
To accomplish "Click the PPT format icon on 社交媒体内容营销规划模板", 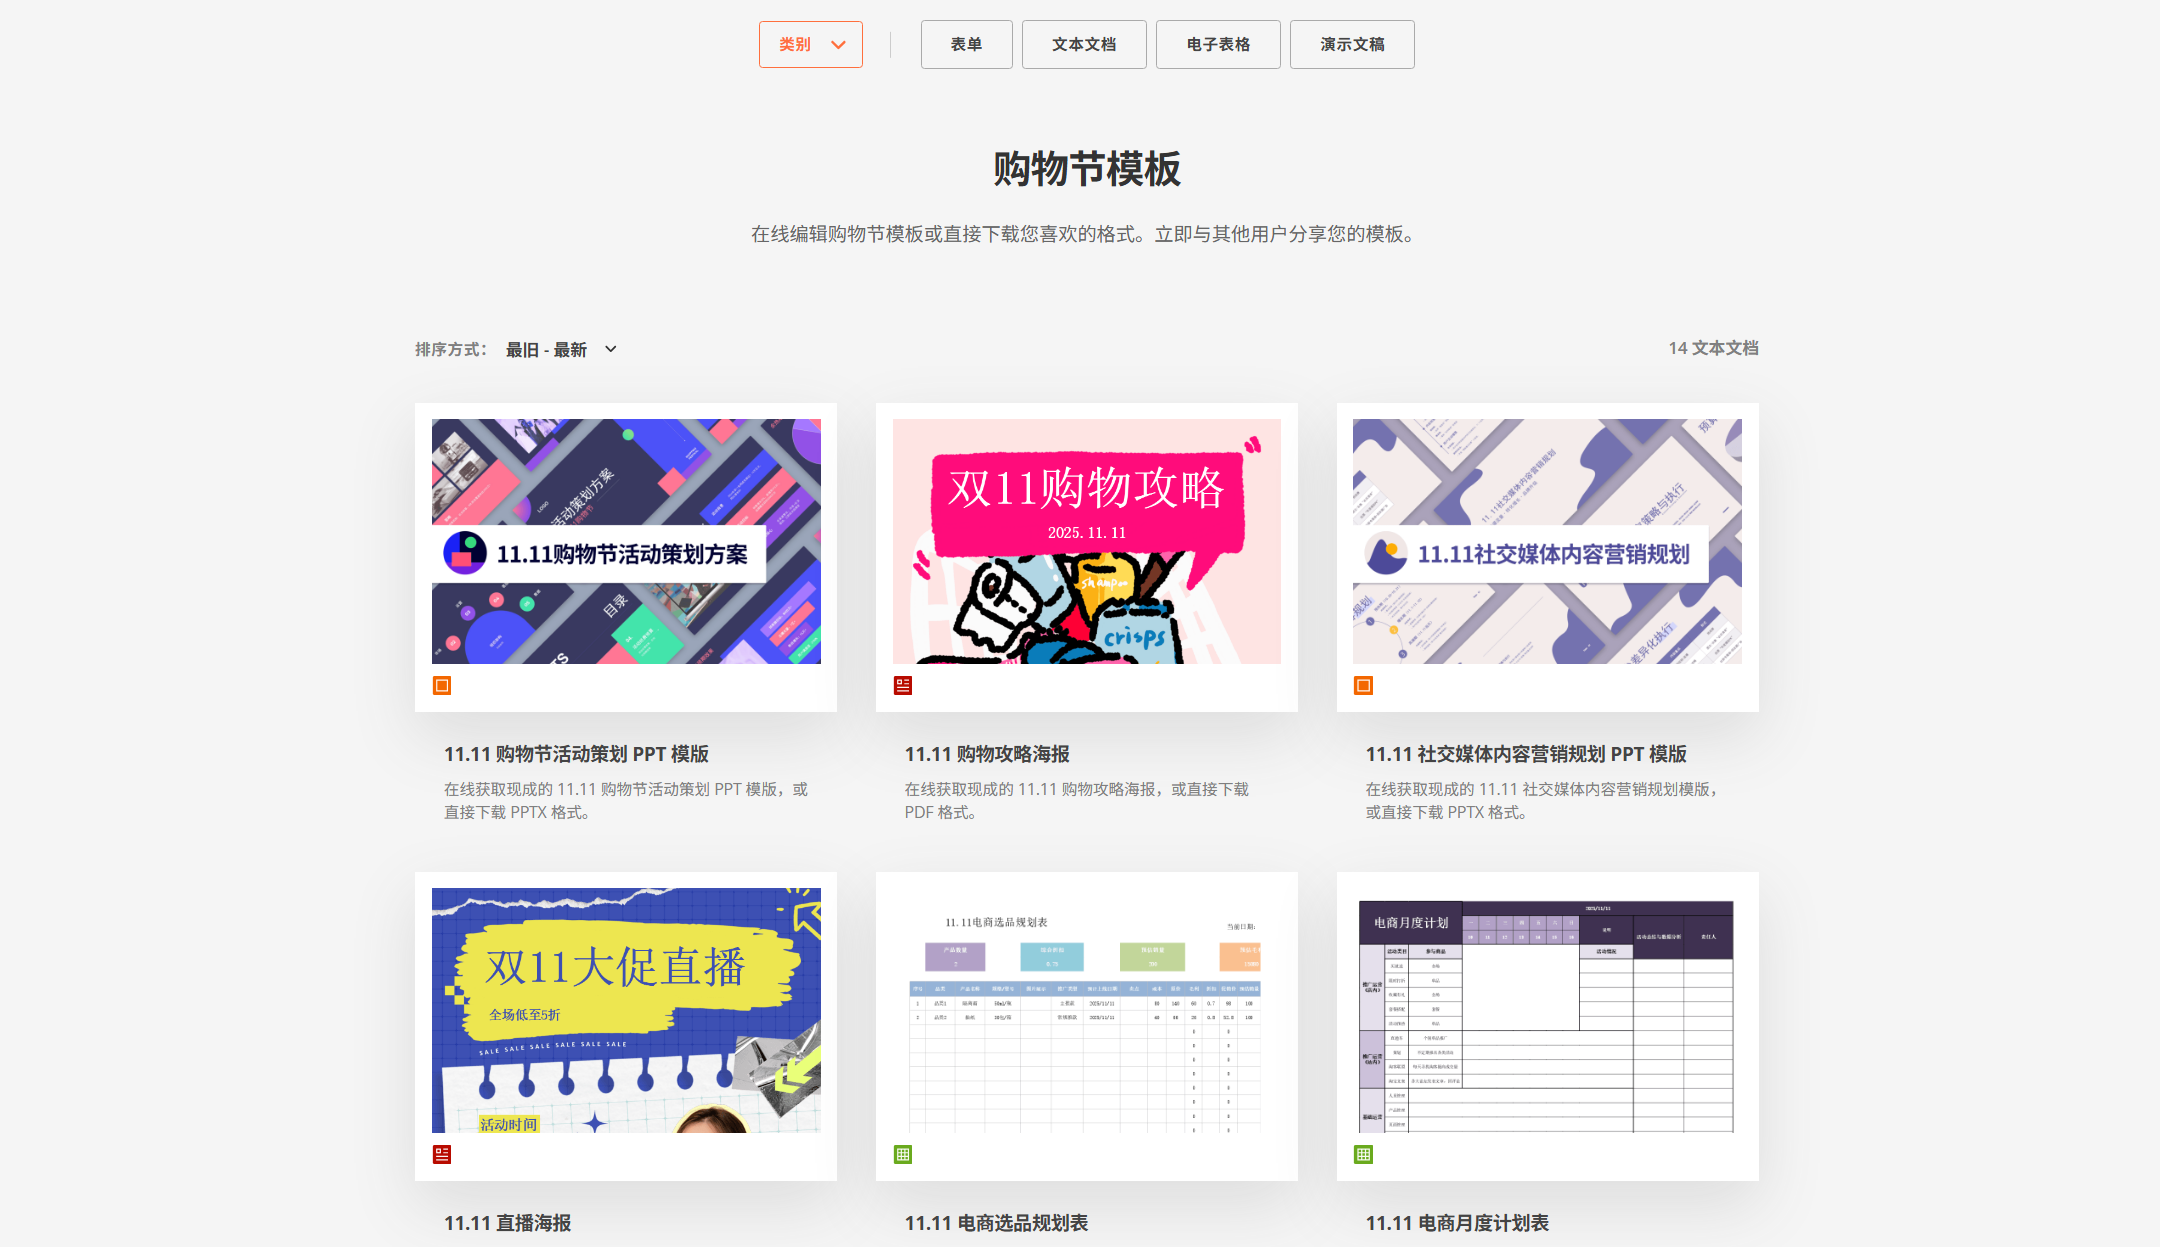I will pyautogui.click(x=1363, y=686).
